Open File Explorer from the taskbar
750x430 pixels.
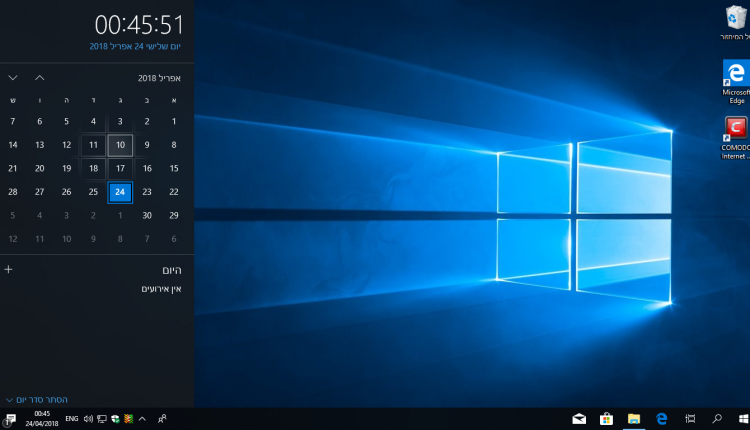click(x=634, y=419)
